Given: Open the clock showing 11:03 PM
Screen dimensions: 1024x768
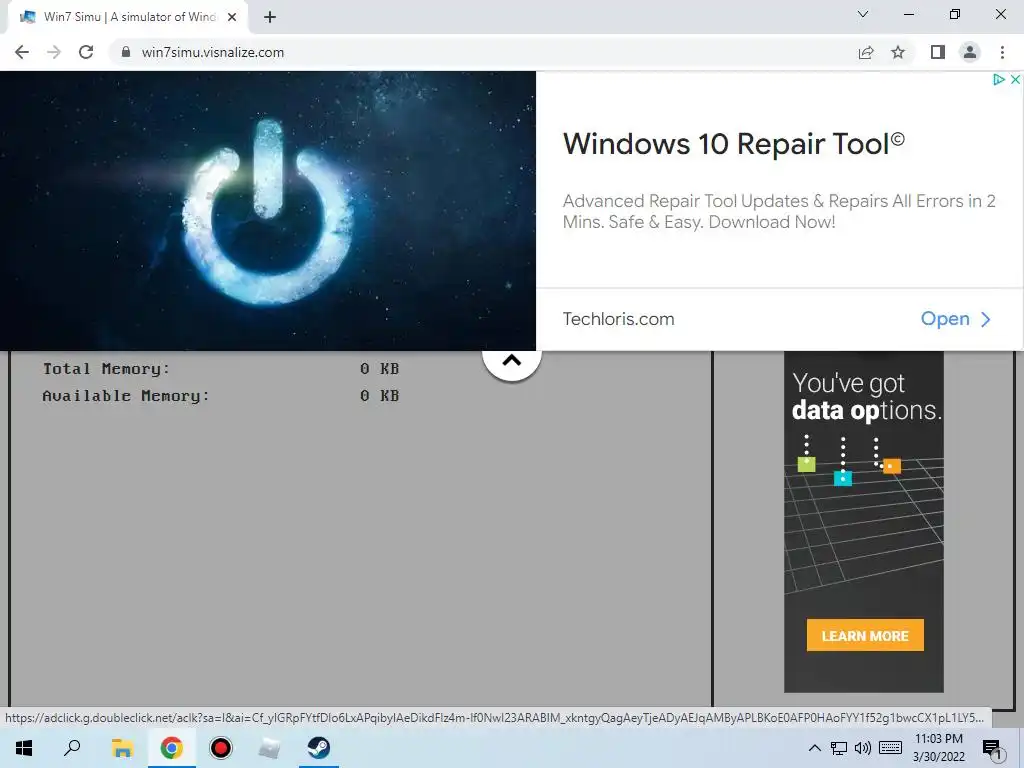Looking at the screenshot, I should (x=938, y=748).
